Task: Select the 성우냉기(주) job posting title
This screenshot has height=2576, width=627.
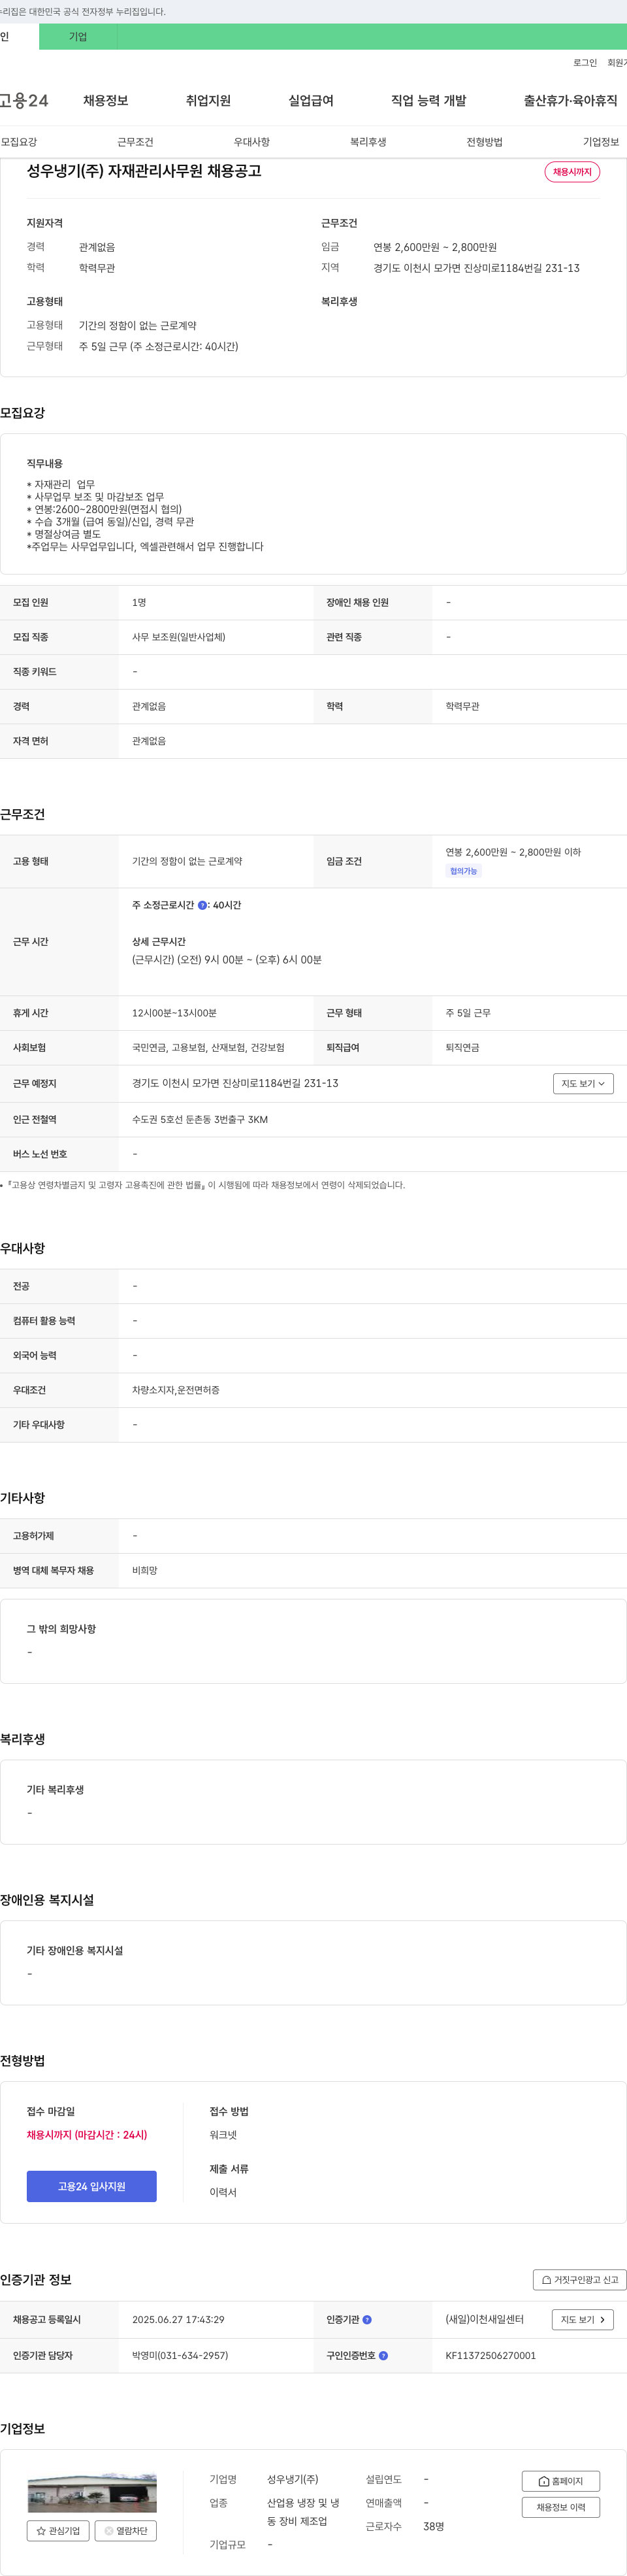Action: 144,171
